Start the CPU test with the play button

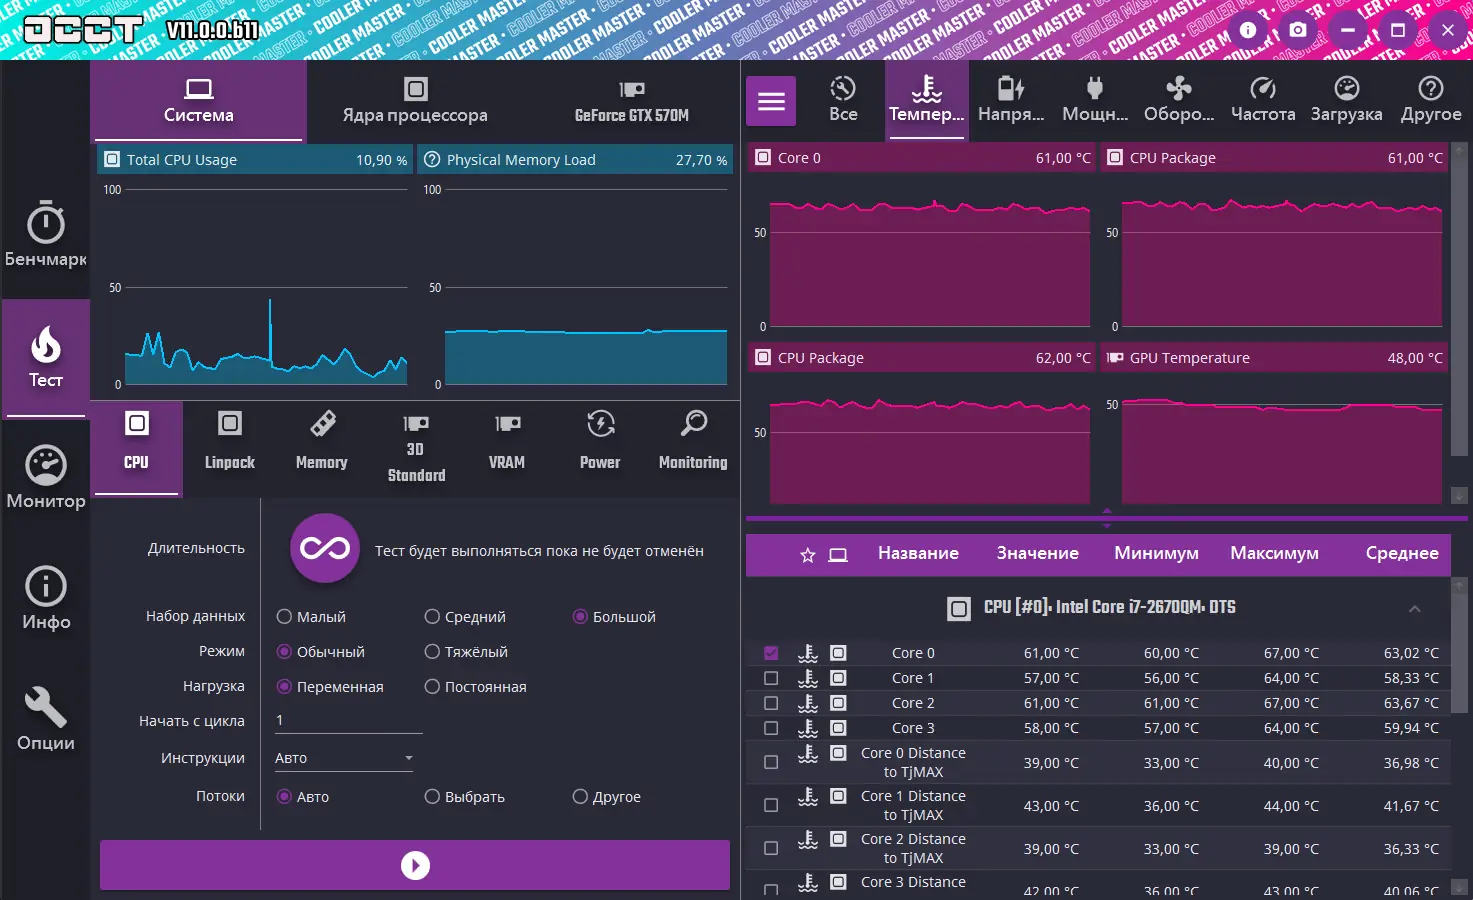(414, 864)
